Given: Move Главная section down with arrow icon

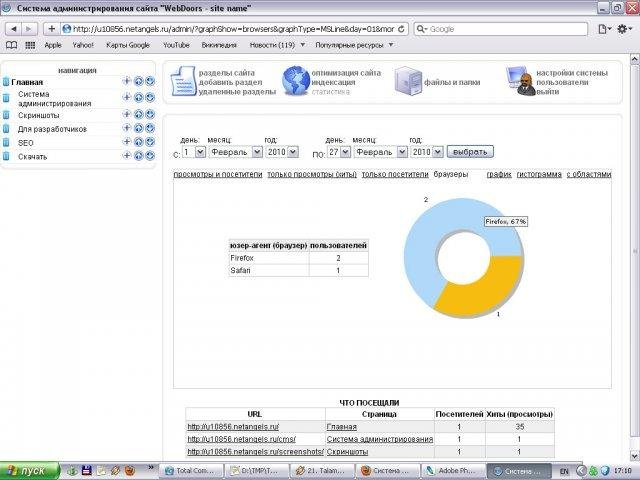Looking at the screenshot, I should pos(150,81).
